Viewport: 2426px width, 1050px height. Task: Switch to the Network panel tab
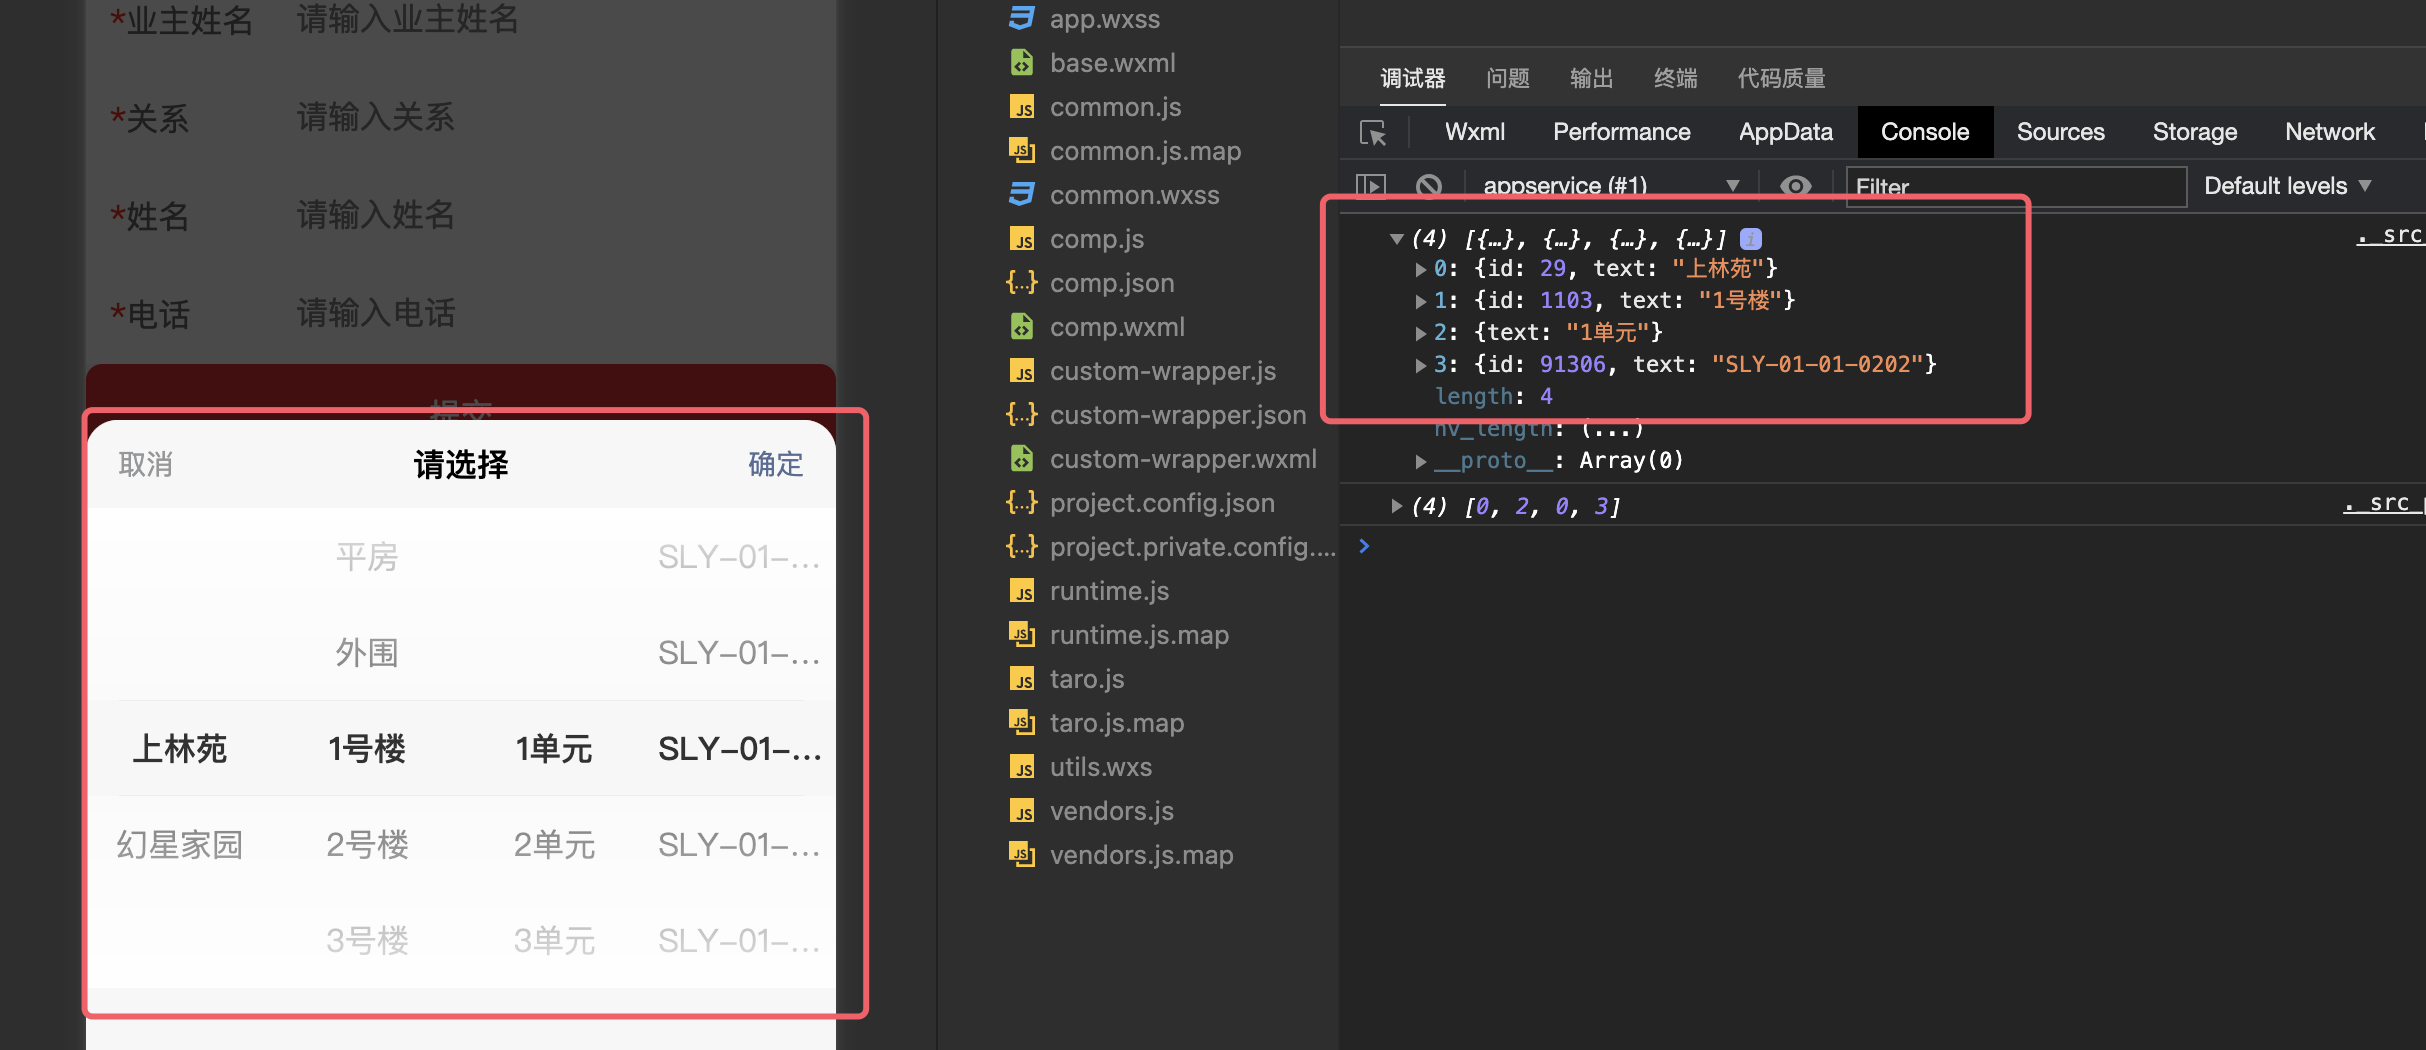click(x=2329, y=131)
